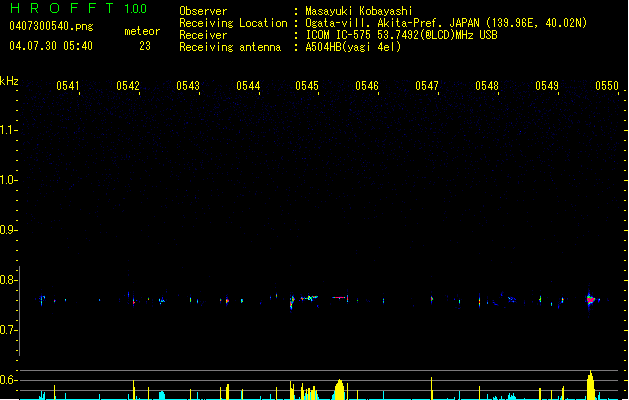This screenshot has width=629, height=400.
Task: Click the date stamp 04.07.30 05:40
Action: pos(51,46)
